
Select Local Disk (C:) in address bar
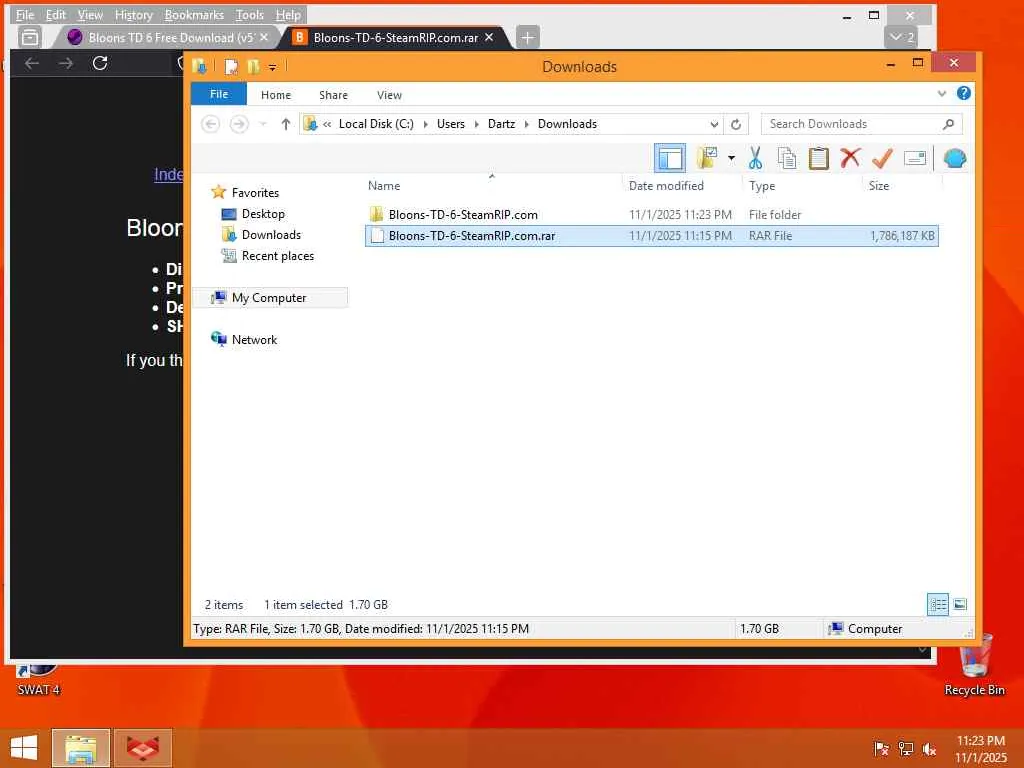pyautogui.click(x=376, y=124)
